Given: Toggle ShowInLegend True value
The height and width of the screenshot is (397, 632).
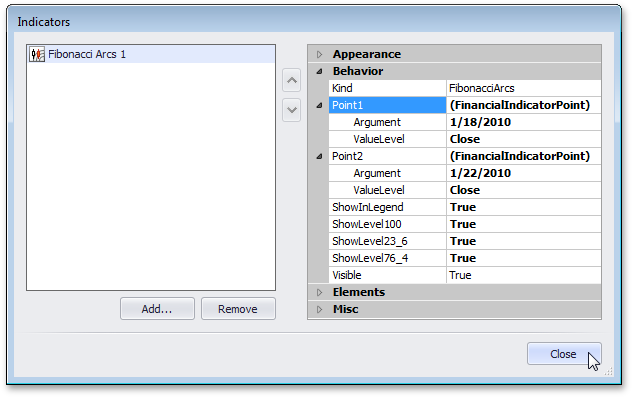Looking at the screenshot, I should [x=524, y=207].
